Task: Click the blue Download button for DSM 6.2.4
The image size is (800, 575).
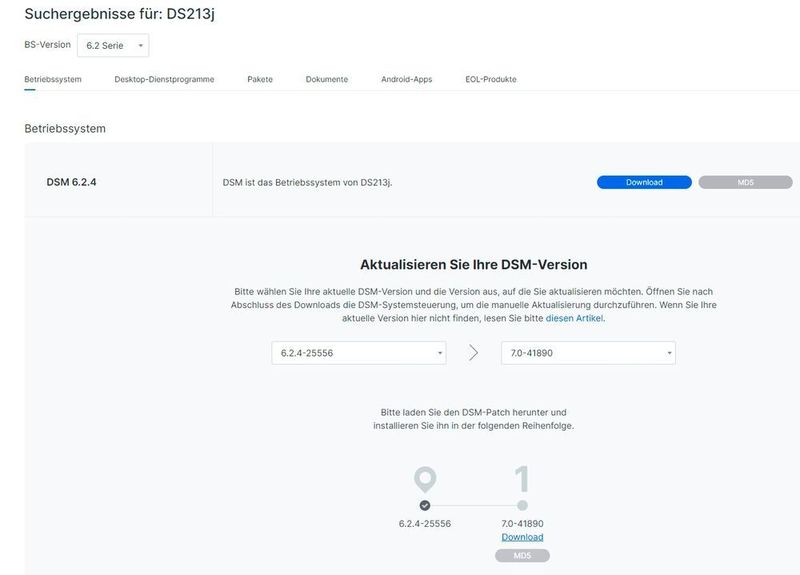Action: pos(644,182)
